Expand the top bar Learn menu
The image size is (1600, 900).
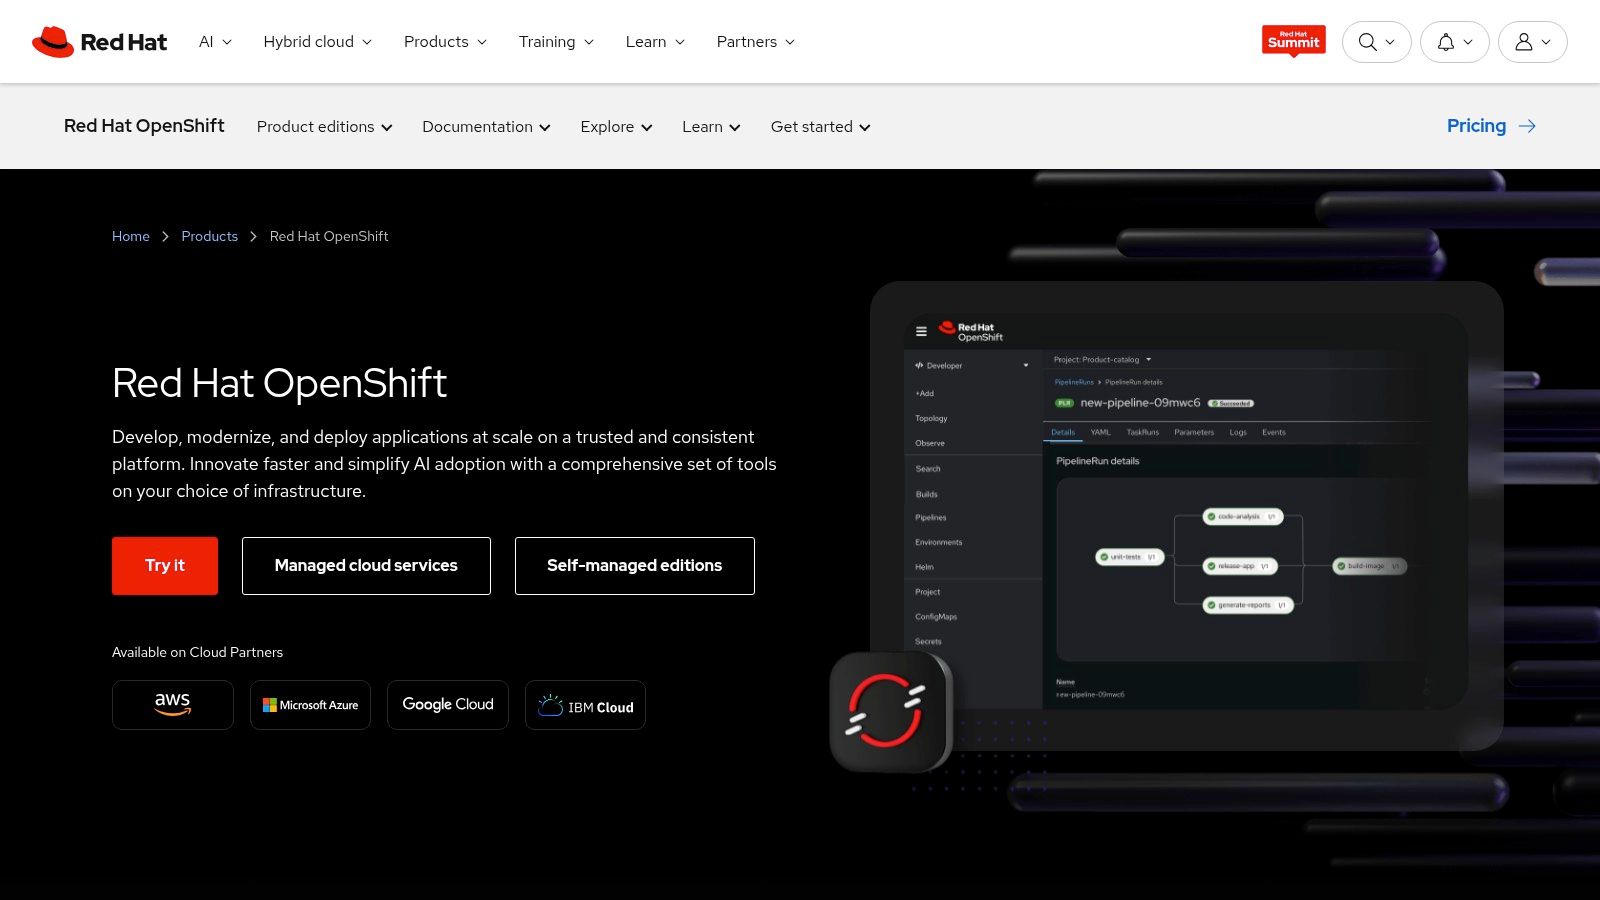655,42
